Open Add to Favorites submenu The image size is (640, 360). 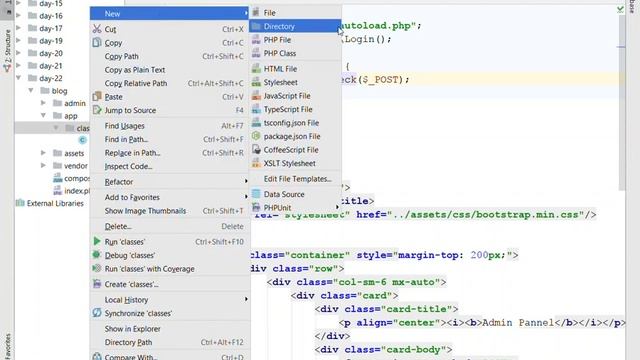[170, 197]
